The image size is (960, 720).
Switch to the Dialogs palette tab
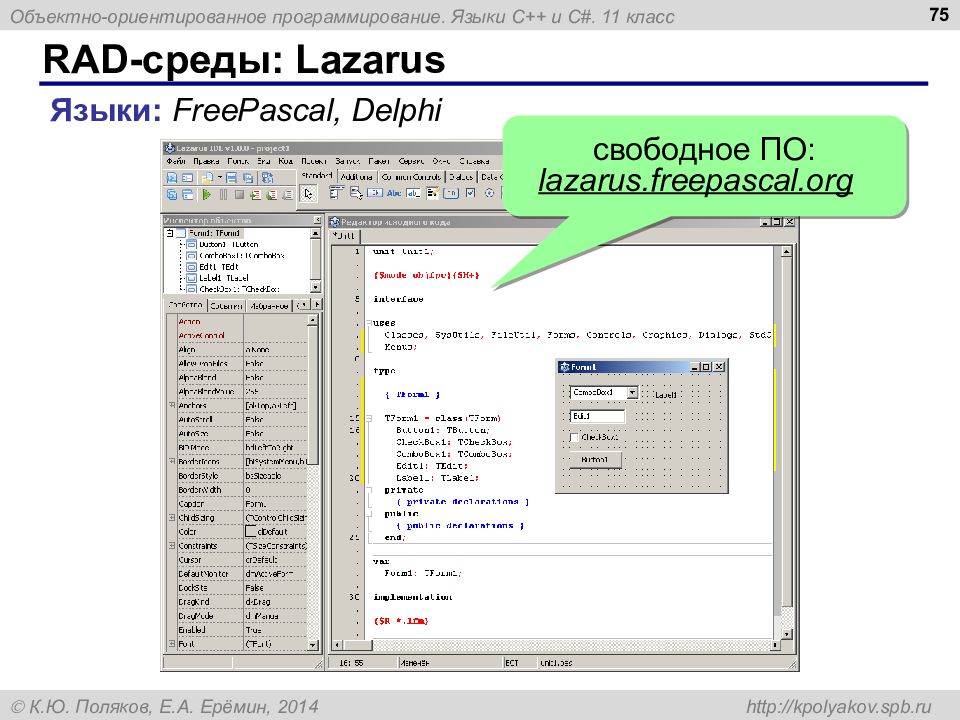click(x=461, y=177)
